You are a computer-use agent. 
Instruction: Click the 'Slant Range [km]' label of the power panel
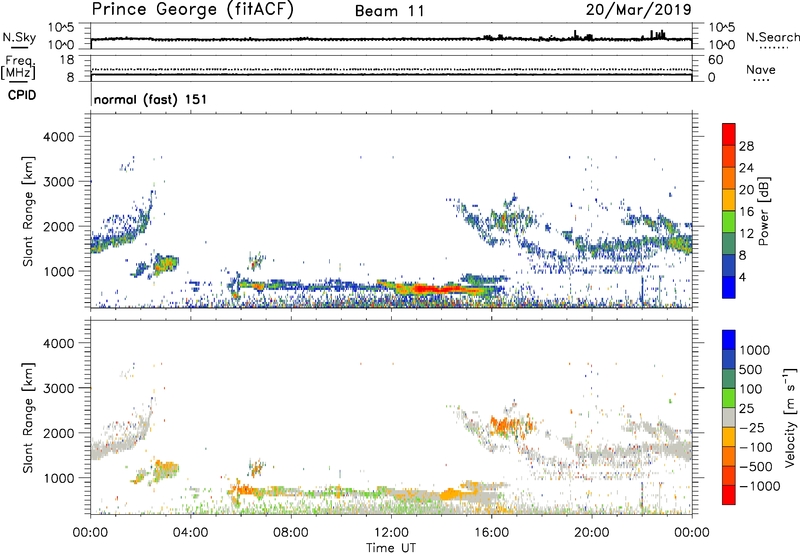coord(28,211)
